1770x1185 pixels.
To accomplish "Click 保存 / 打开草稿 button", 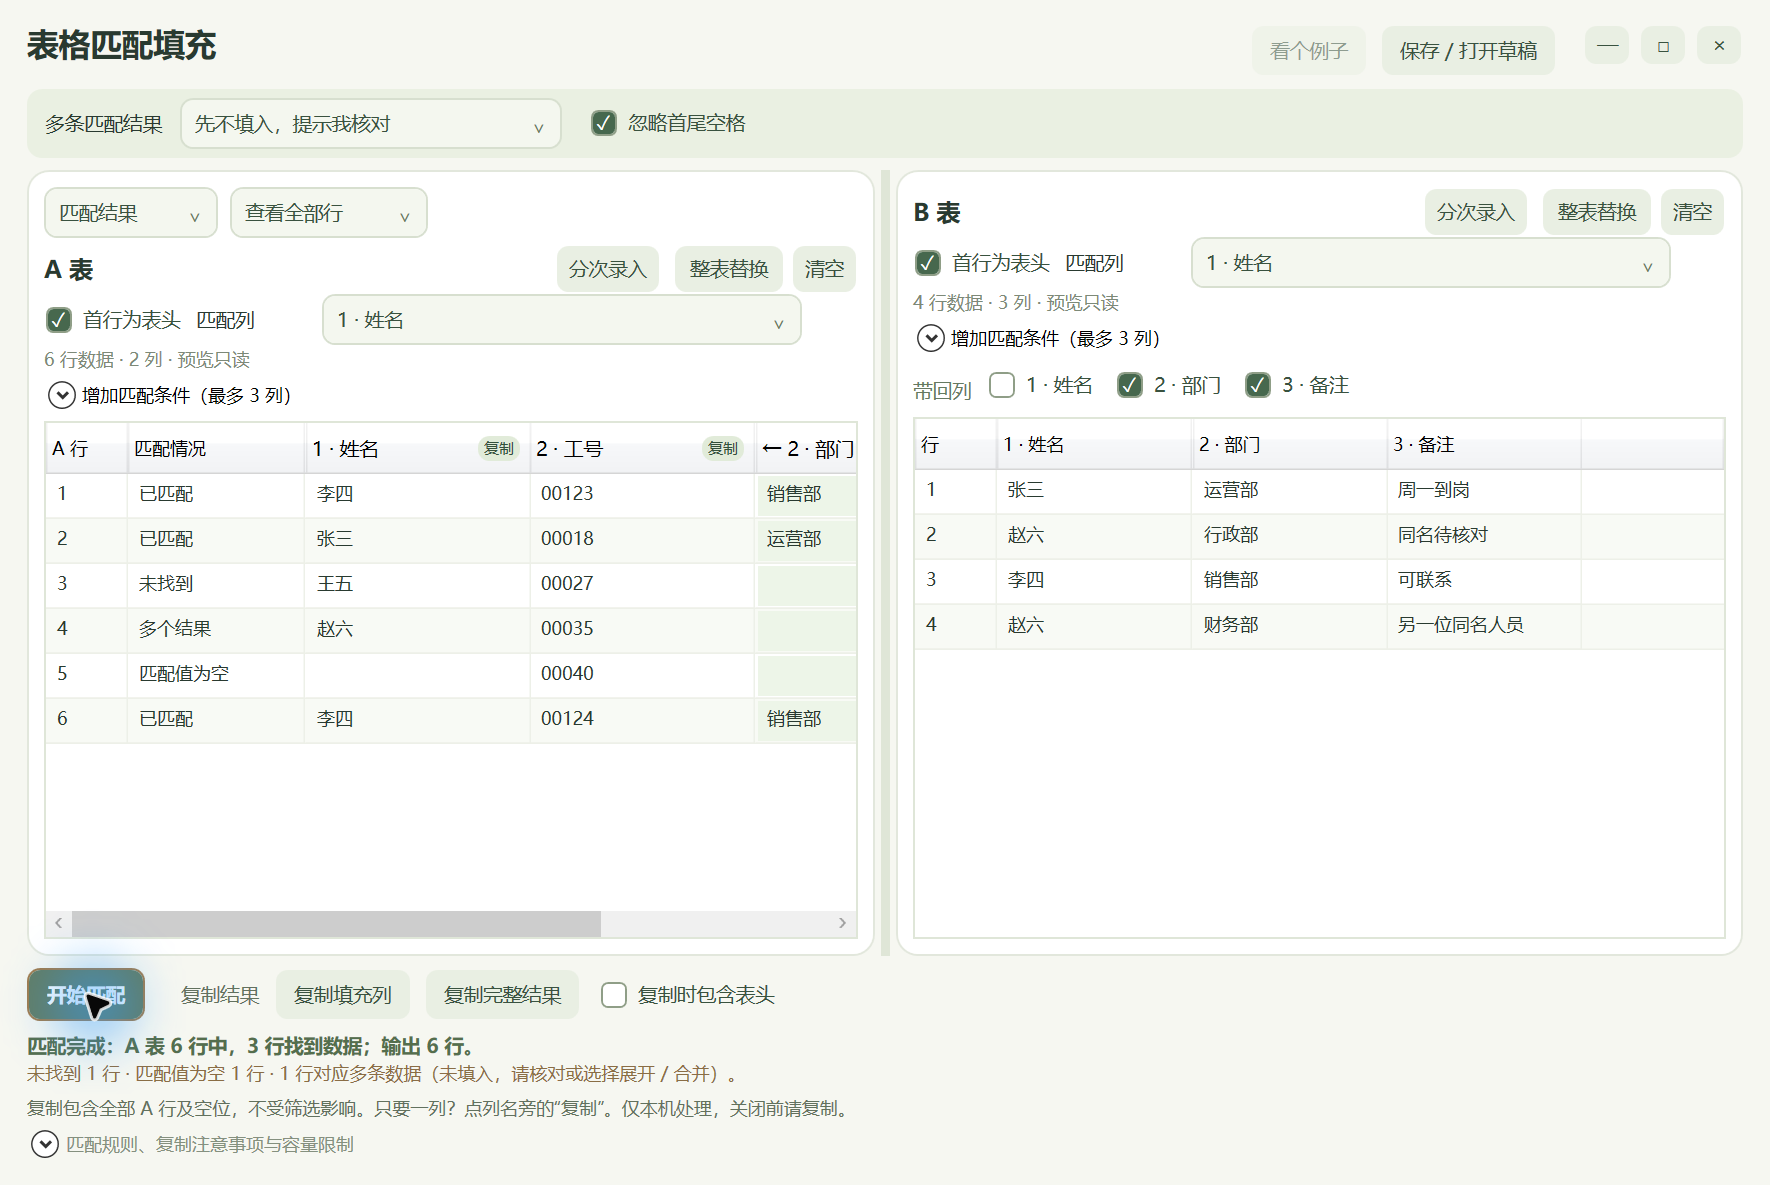I will tap(1468, 51).
